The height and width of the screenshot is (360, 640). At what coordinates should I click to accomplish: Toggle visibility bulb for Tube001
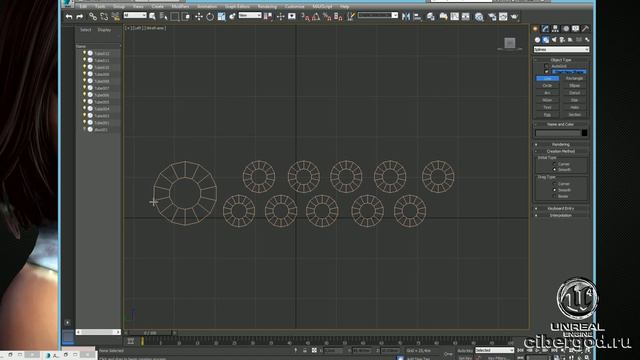84,122
